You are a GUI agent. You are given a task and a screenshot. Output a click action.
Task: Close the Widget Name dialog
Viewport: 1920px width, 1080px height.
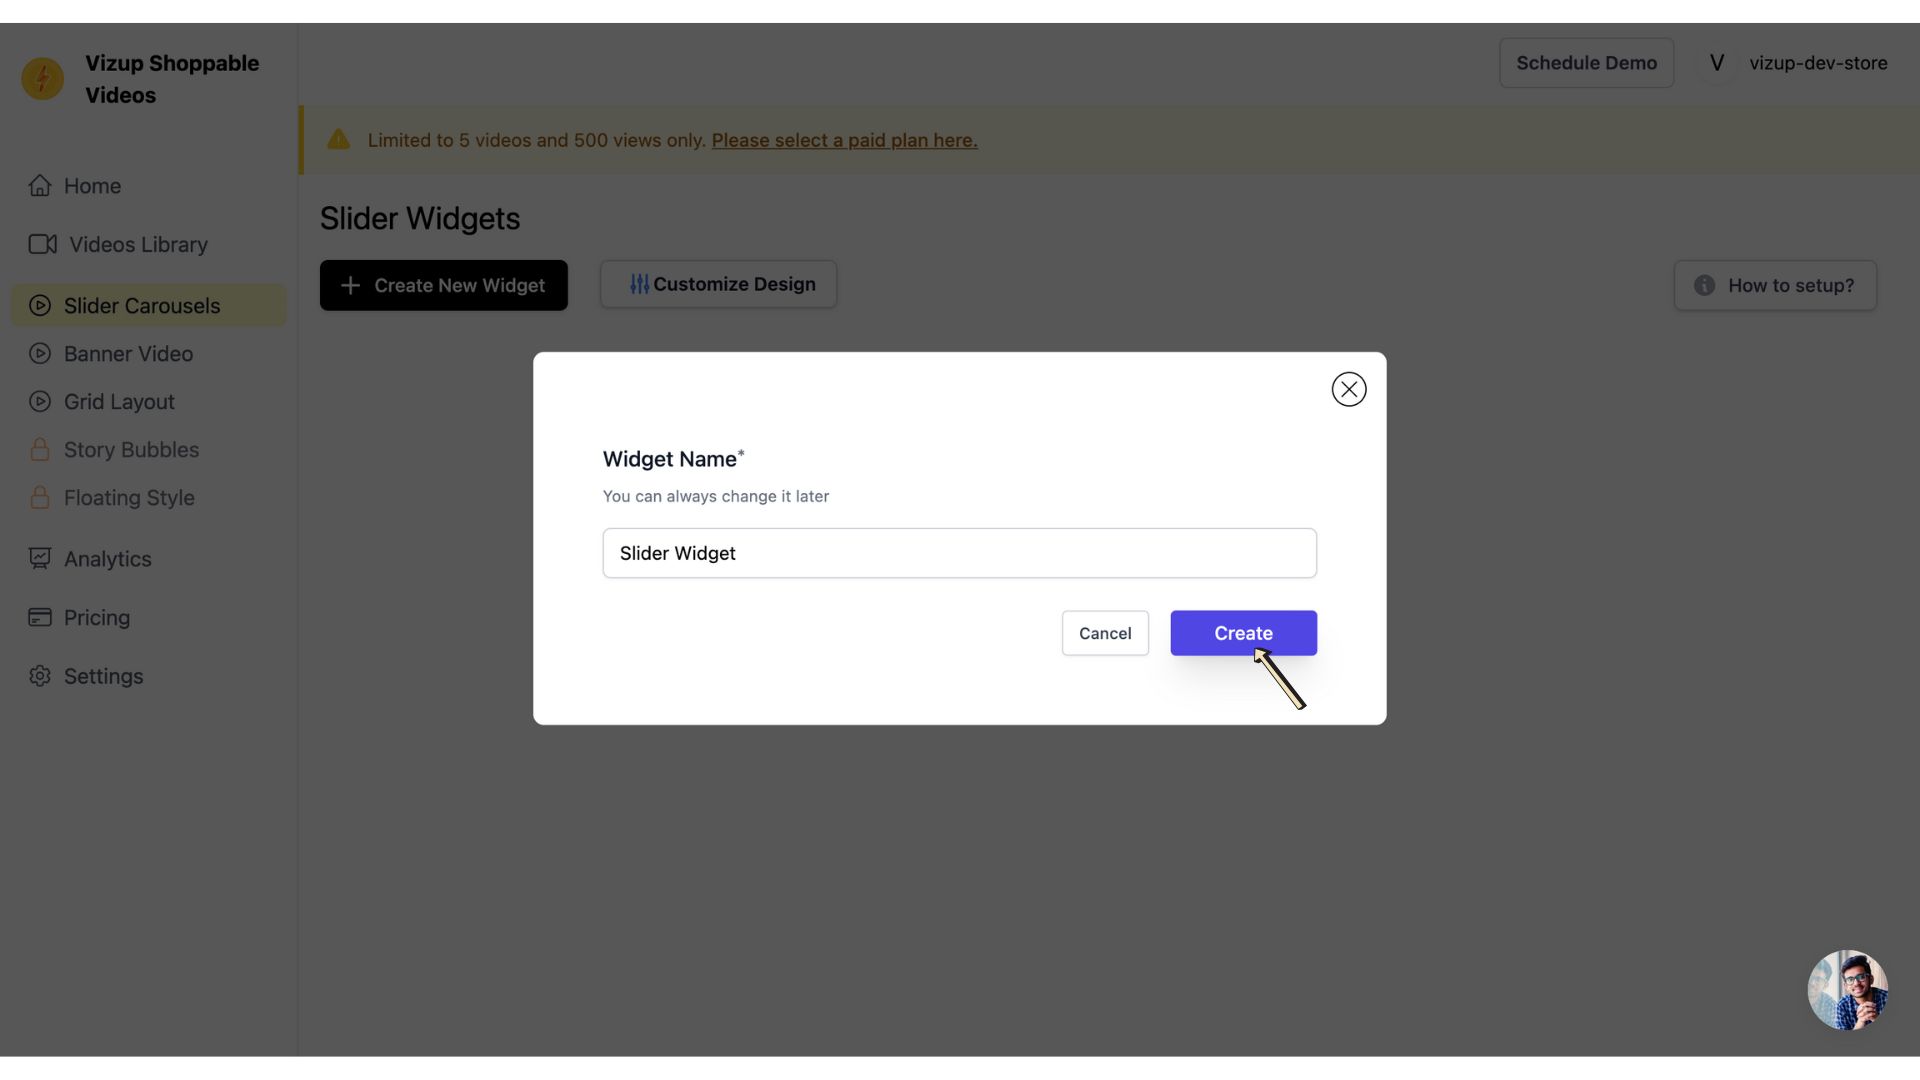click(1349, 389)
